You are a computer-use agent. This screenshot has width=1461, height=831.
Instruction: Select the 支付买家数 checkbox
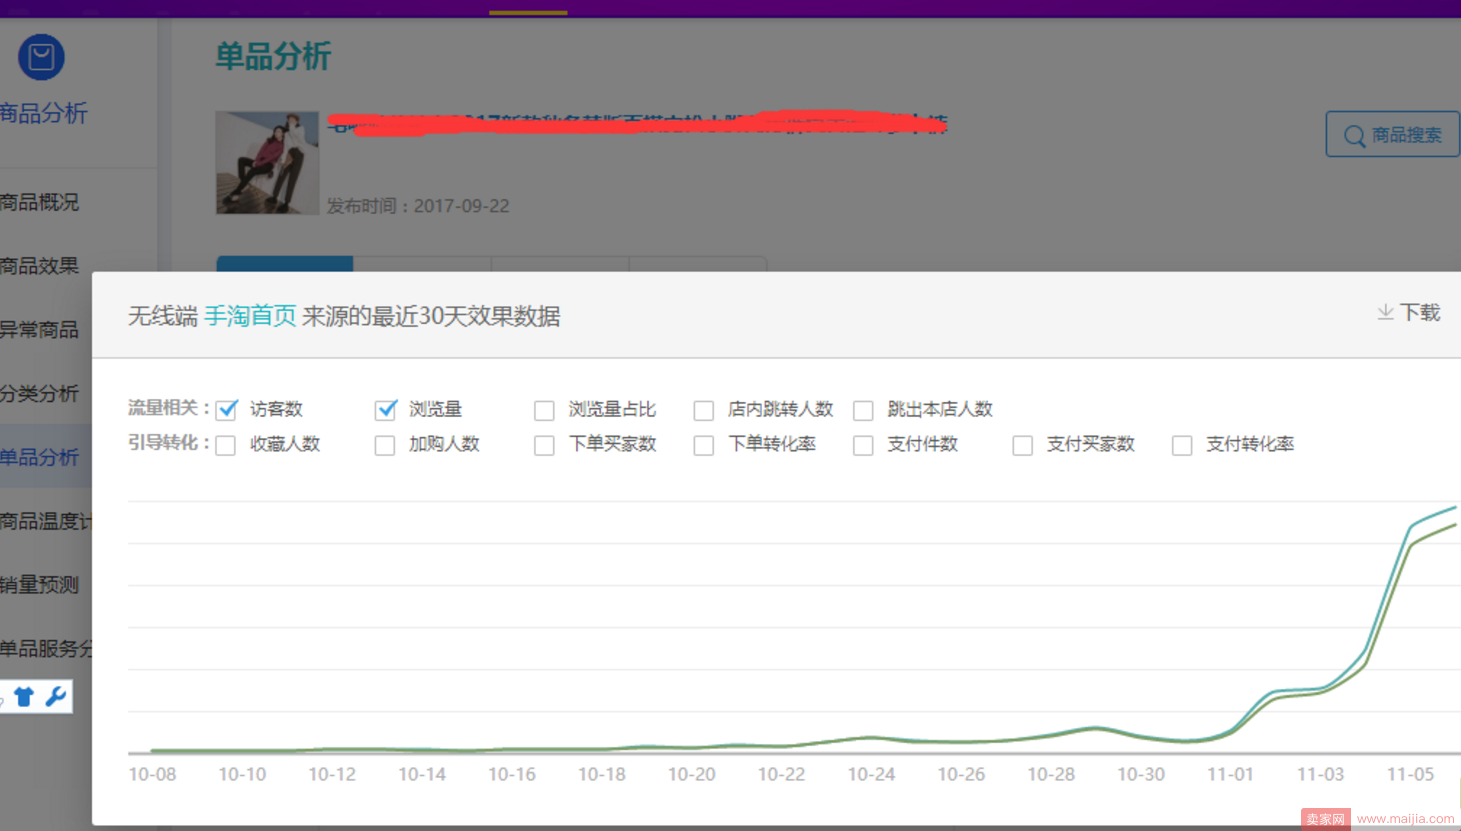click(1022, 445)
